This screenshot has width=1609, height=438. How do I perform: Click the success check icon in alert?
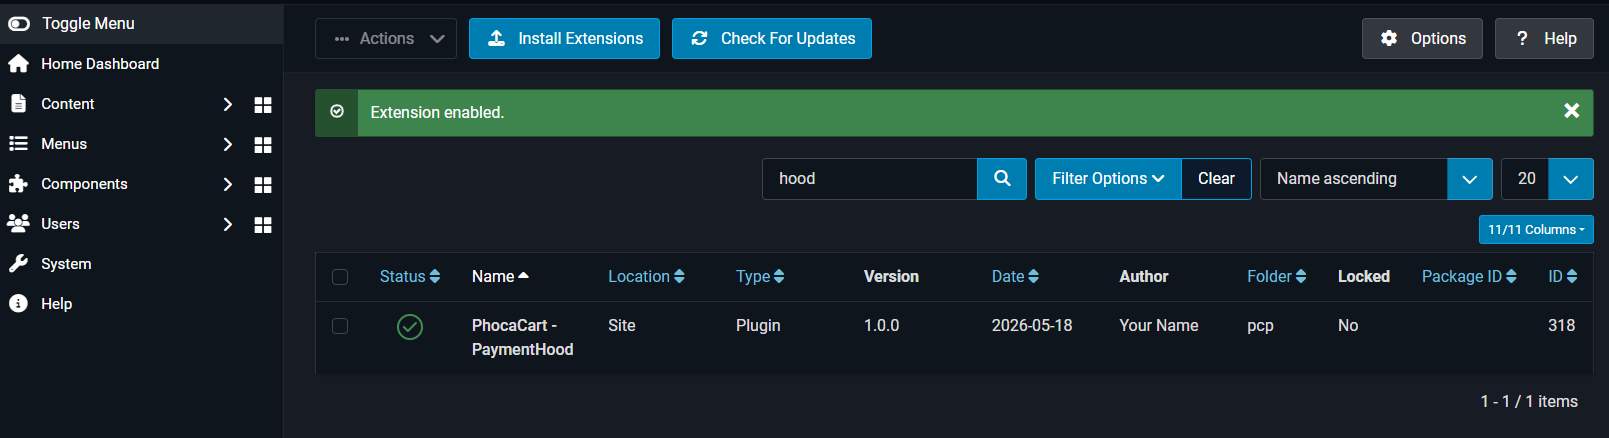337,112
